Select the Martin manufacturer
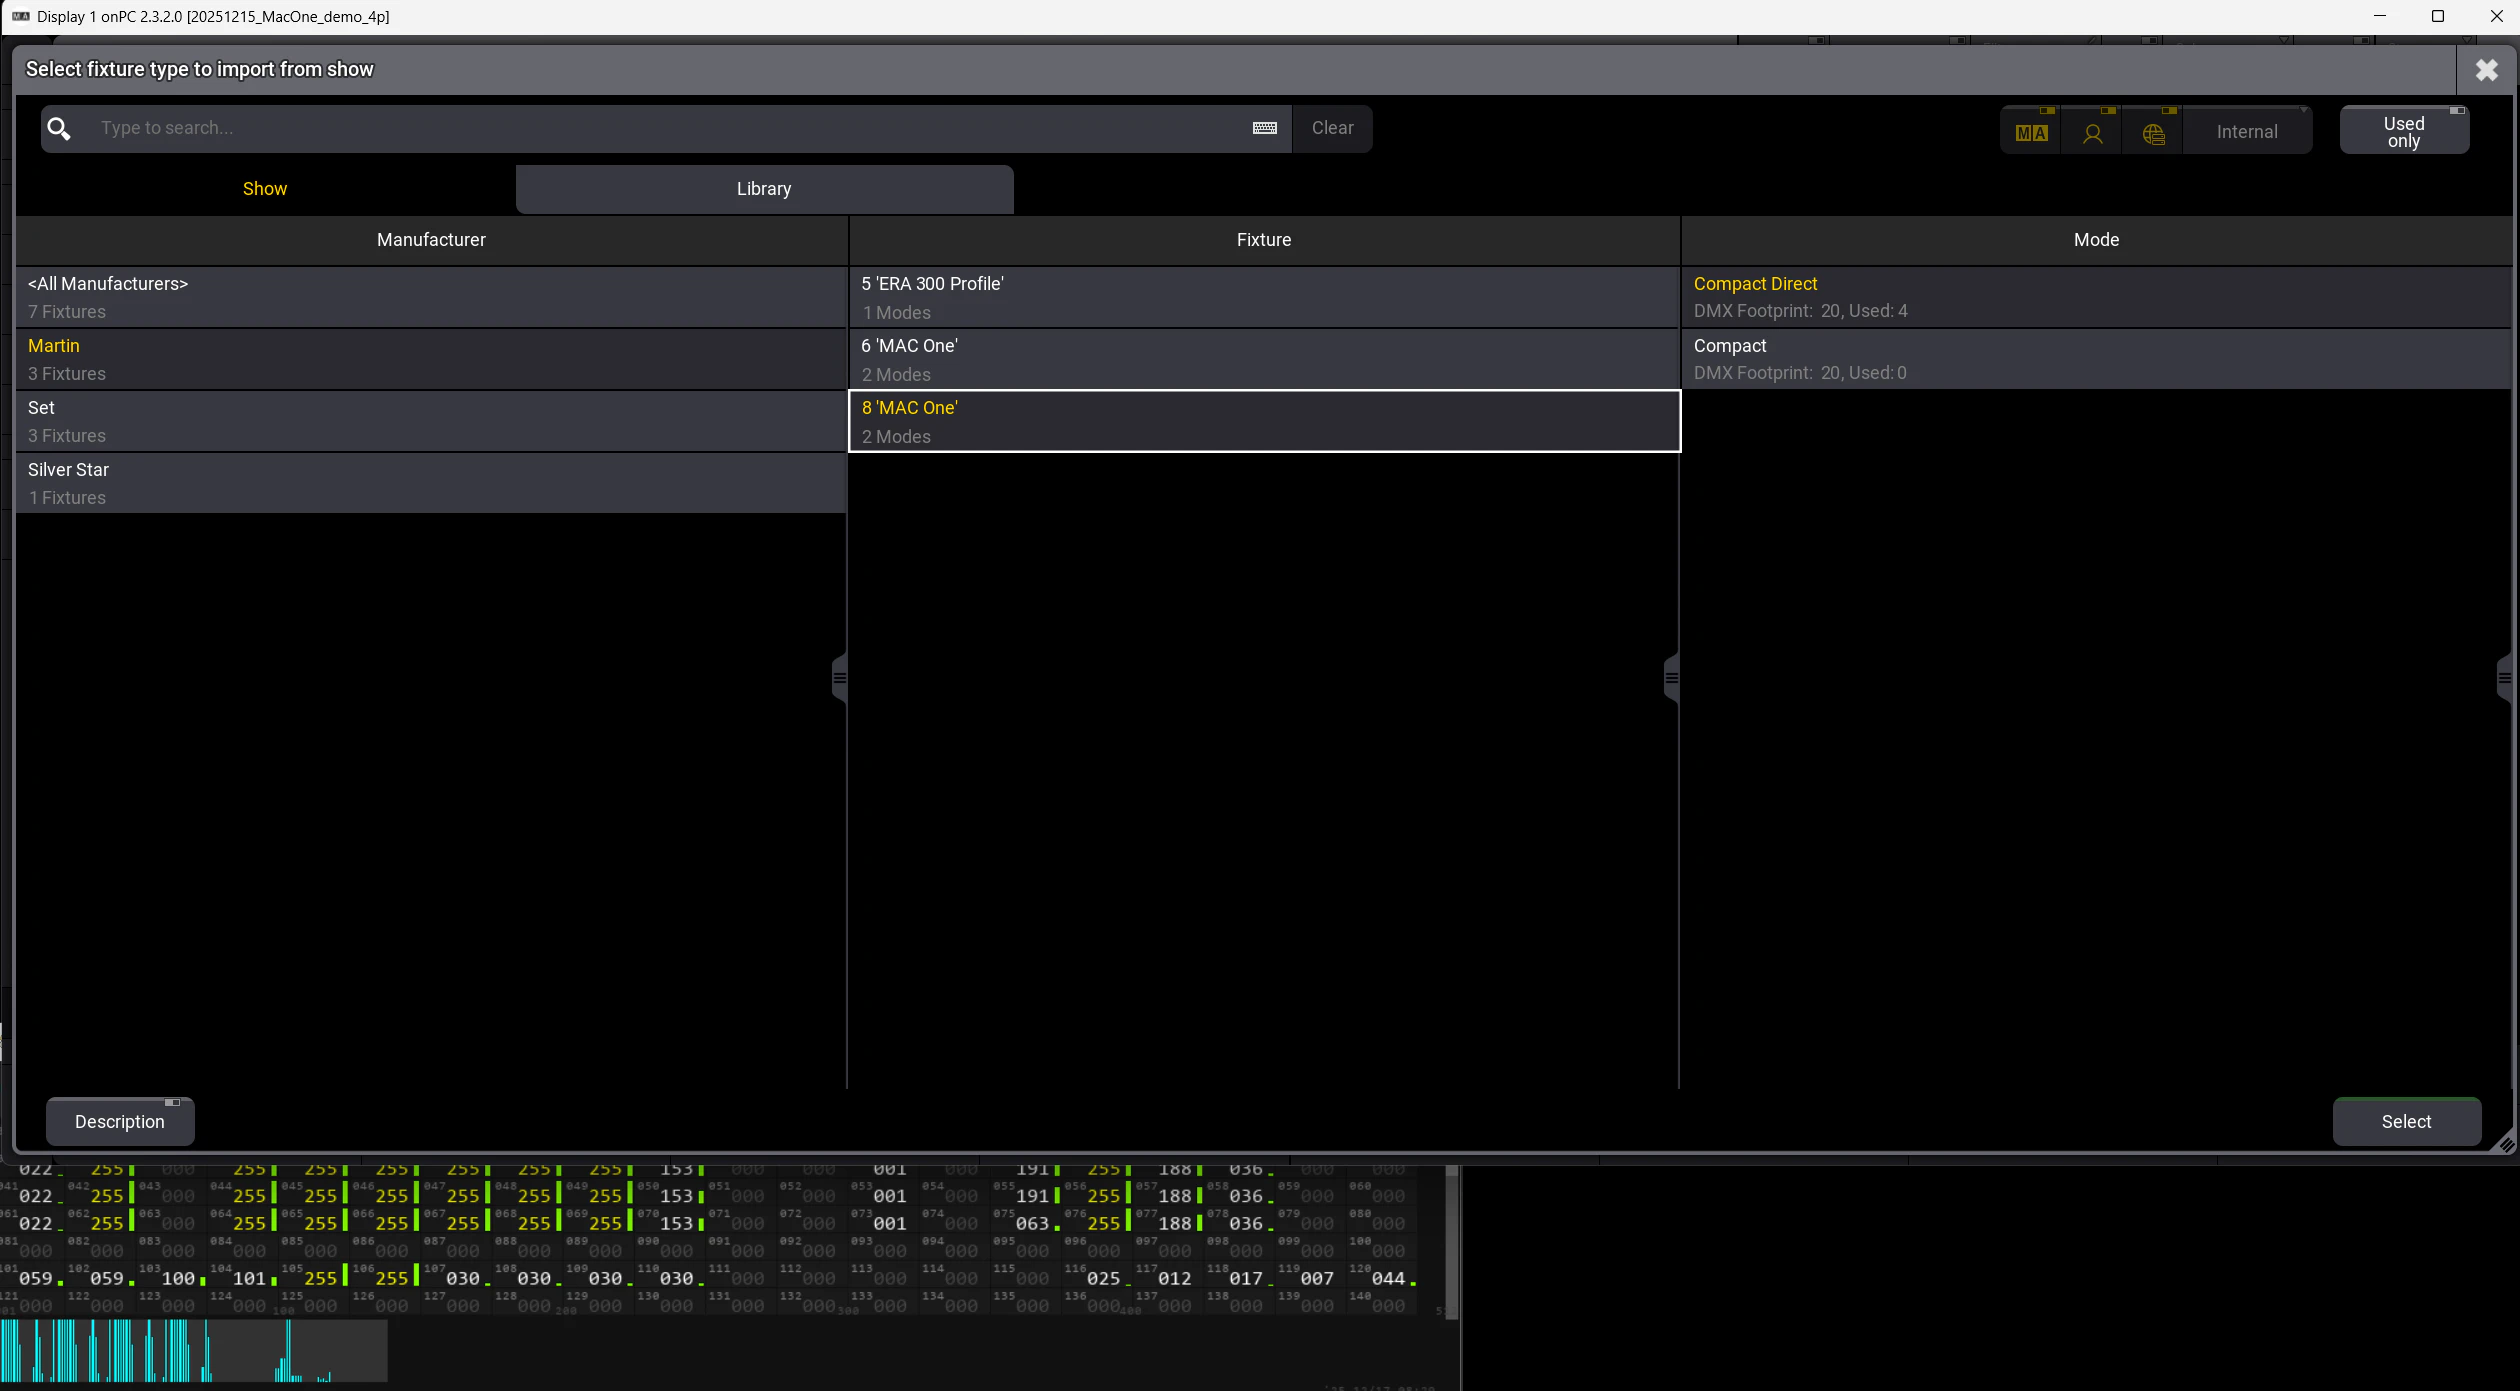The height and width of the screenshot is (1391, 2520). pos(431,359)
